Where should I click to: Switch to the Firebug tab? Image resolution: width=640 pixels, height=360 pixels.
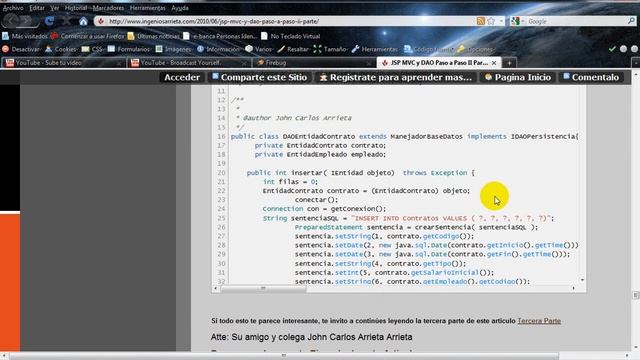click(313, 63)
